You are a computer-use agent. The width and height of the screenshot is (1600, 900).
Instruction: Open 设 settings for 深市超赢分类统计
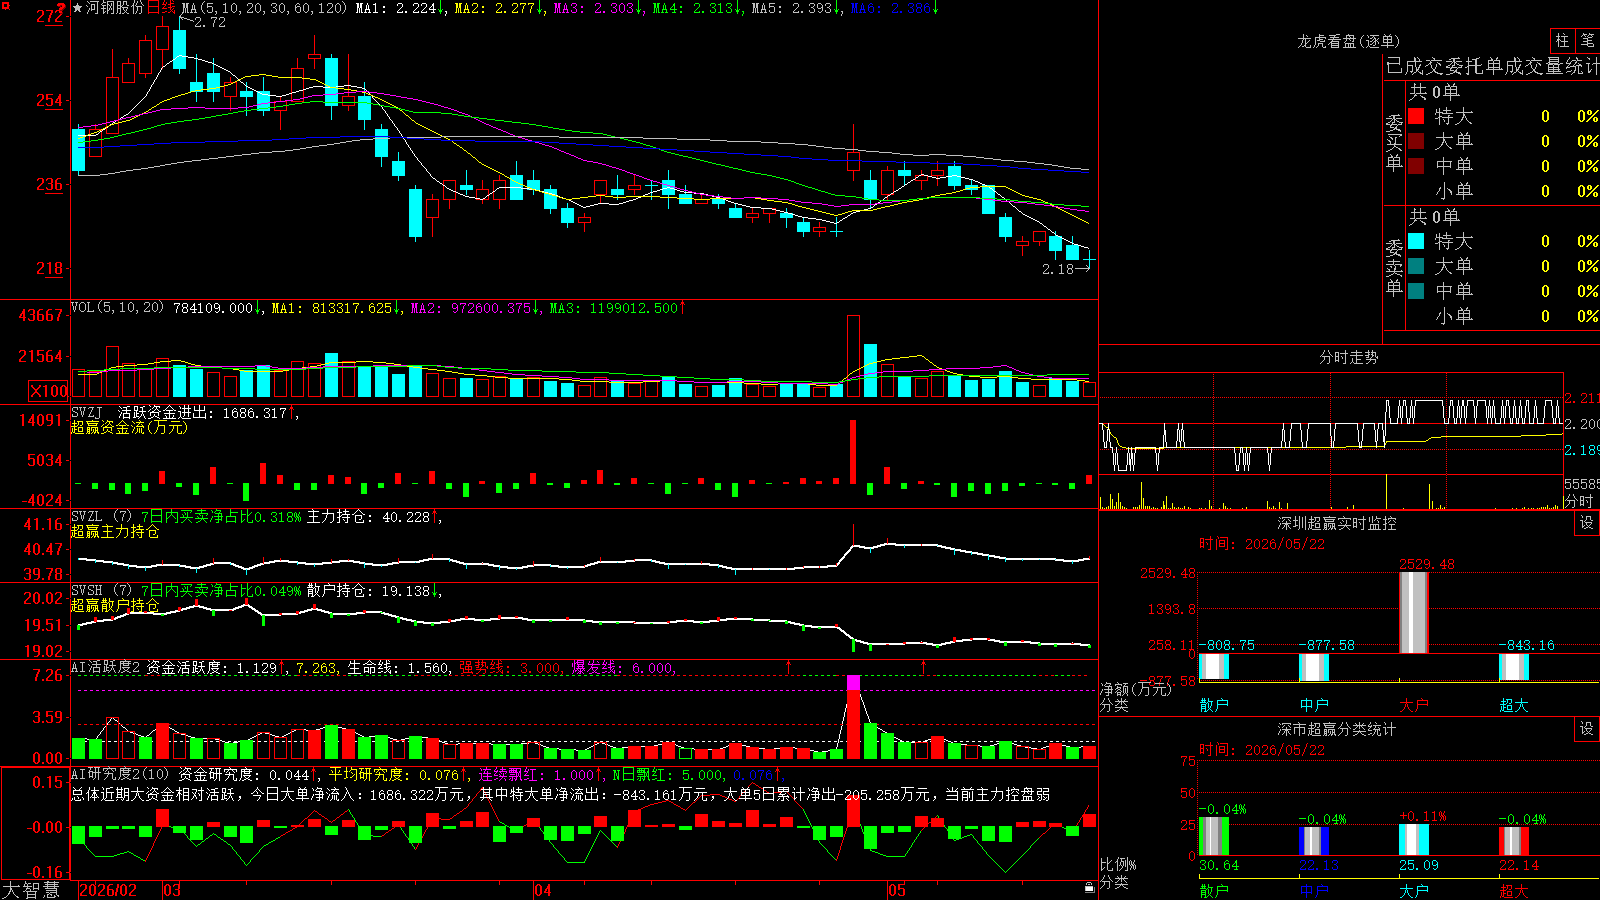click(1587, 729)
